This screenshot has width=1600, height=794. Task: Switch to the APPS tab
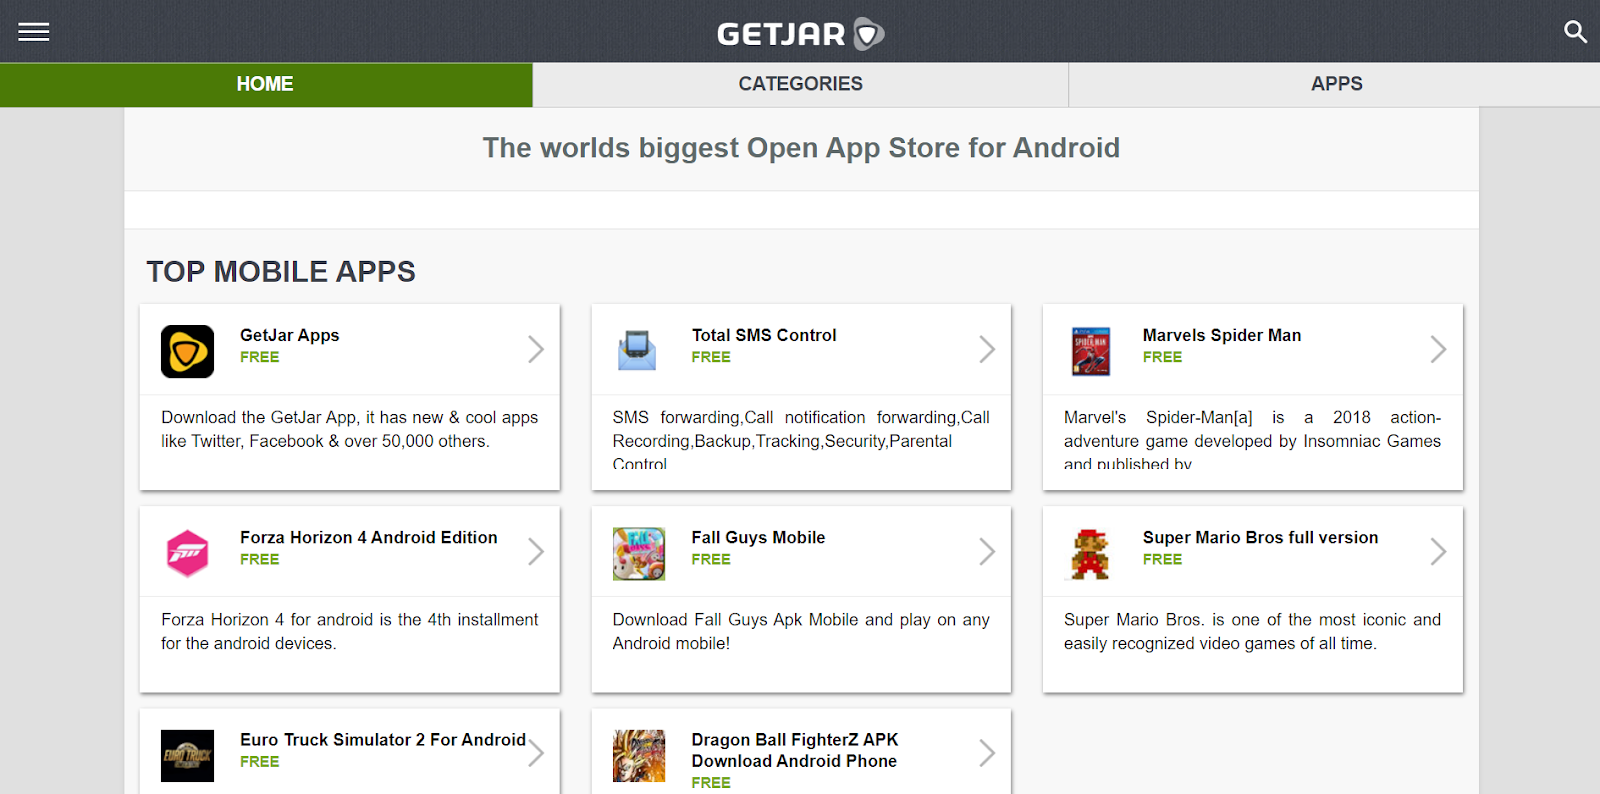(x=1336, y=85)
